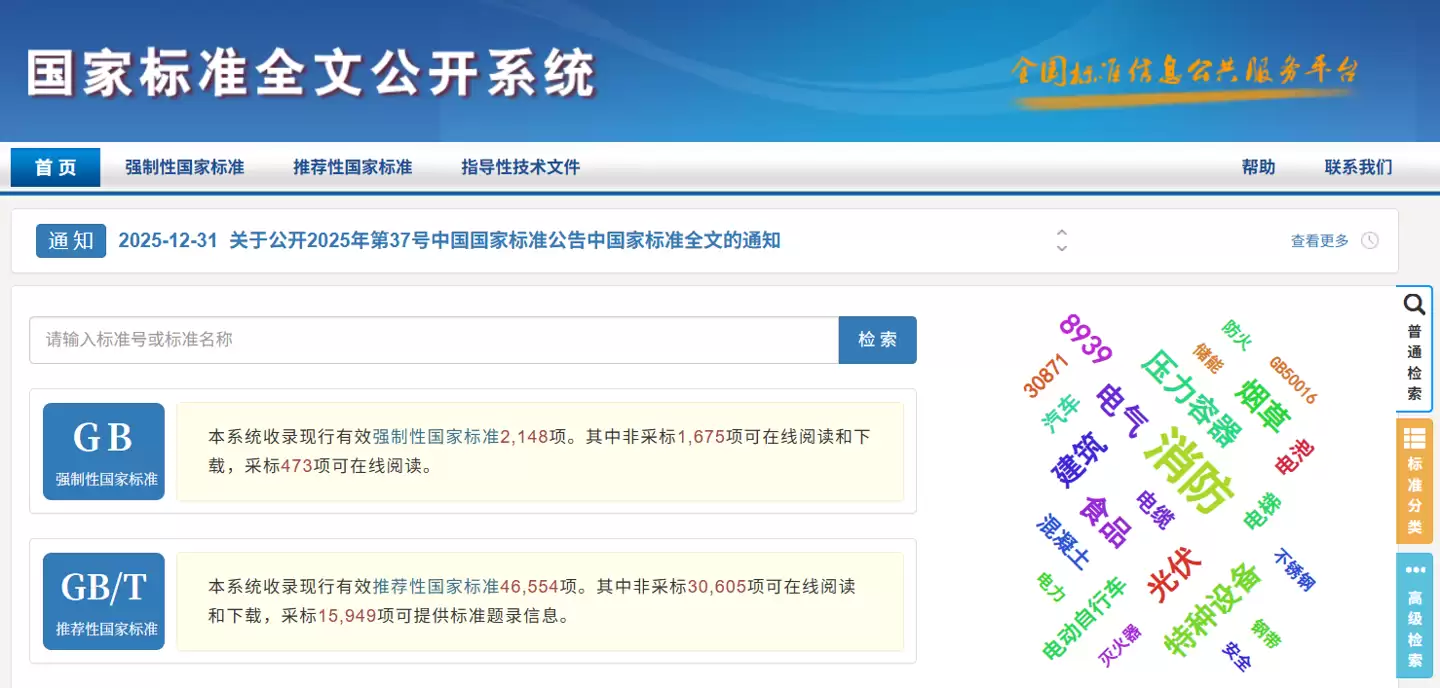Viewport: 1440px width, 688px height.
Task: Open the 指导性技术文件 menu item
Action: click(520, 167)
